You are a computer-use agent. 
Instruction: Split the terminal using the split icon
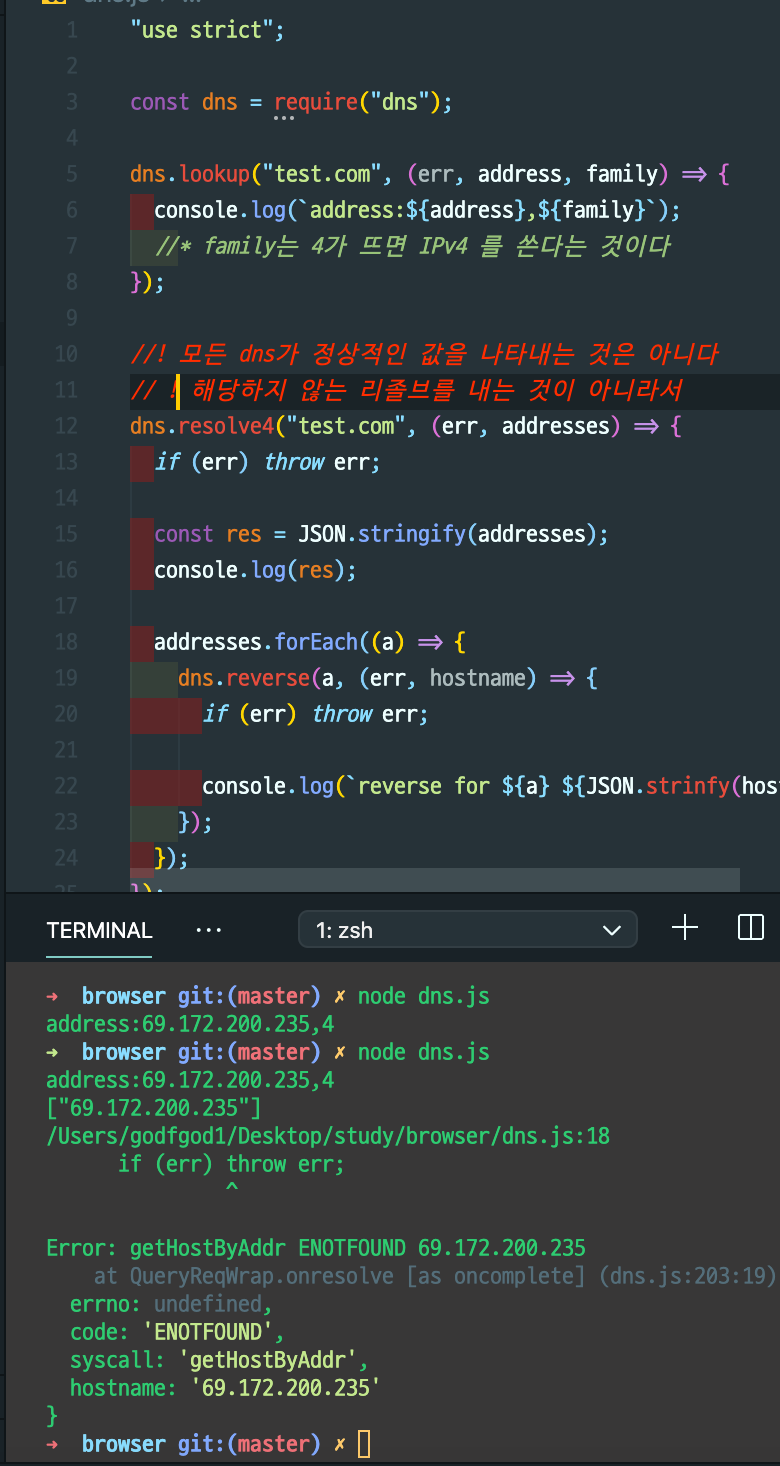(750, 928)
